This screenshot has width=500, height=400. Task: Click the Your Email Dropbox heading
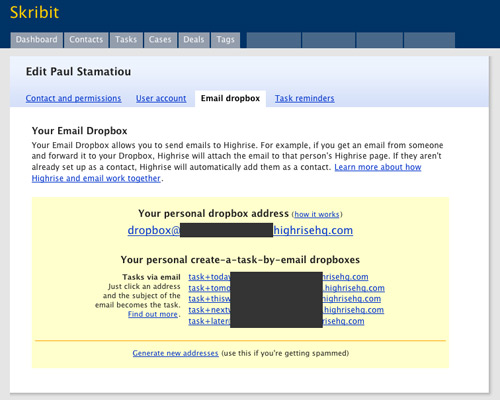point(80,131)
